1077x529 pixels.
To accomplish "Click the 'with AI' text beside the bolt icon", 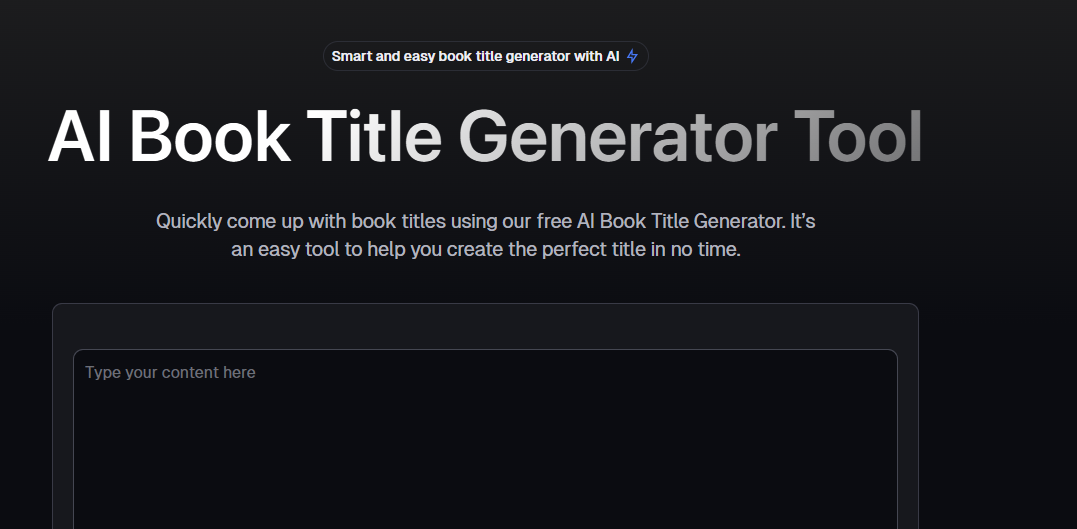I will coord(597,56).
